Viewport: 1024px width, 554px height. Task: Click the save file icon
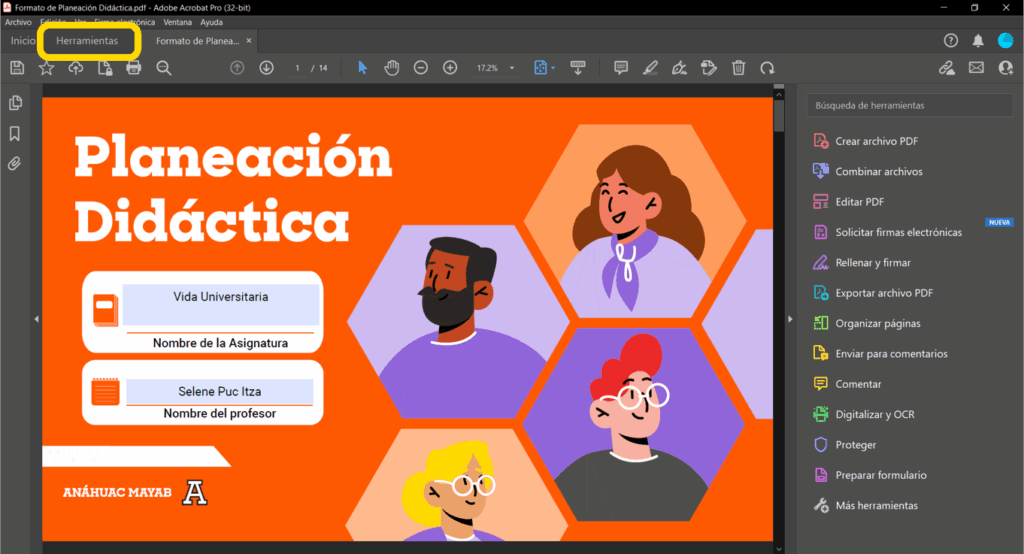point(17,68)
